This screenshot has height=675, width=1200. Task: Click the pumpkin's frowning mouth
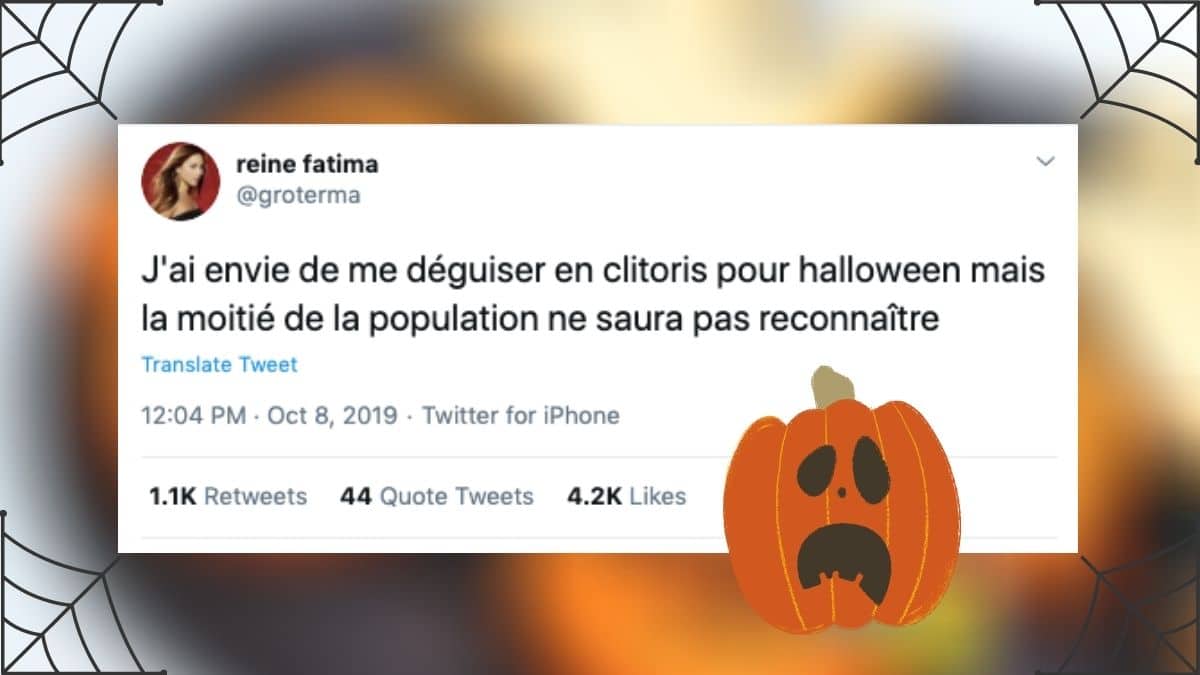coord(844,563)
